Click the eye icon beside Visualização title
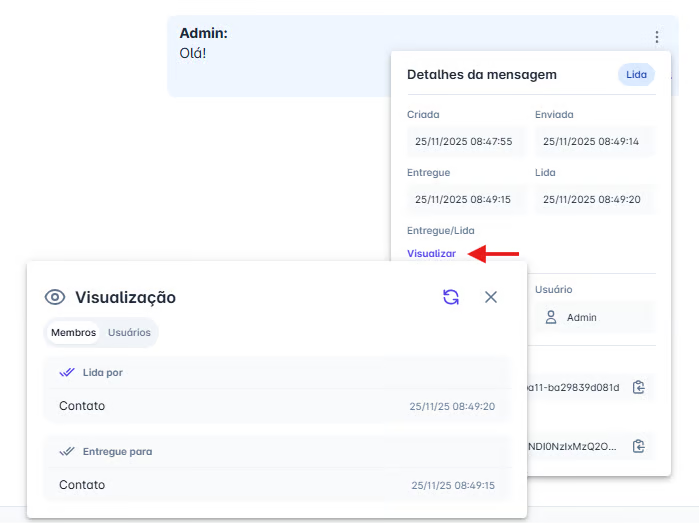 point(55,297)
